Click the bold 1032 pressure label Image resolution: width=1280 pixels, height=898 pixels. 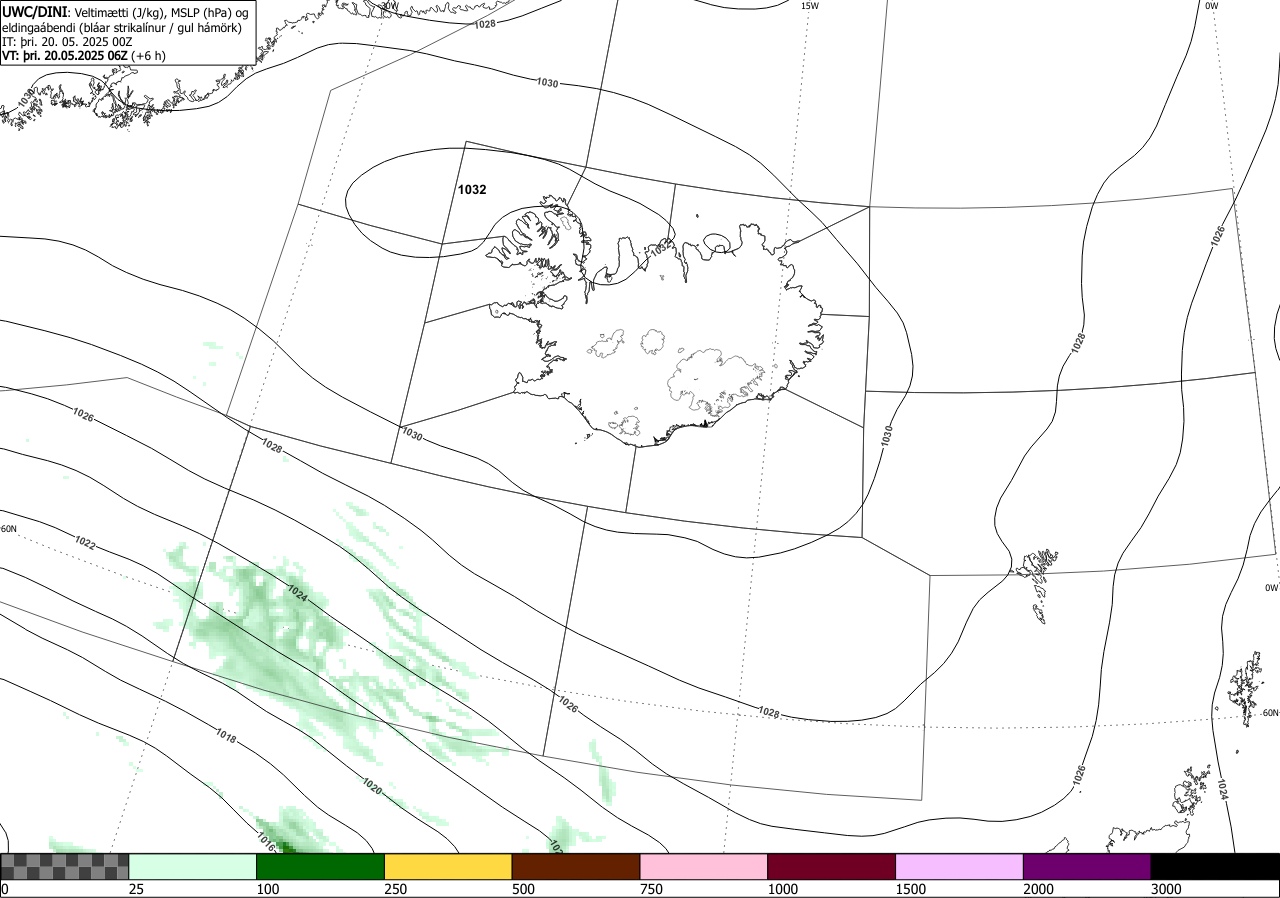coord(472,189)
